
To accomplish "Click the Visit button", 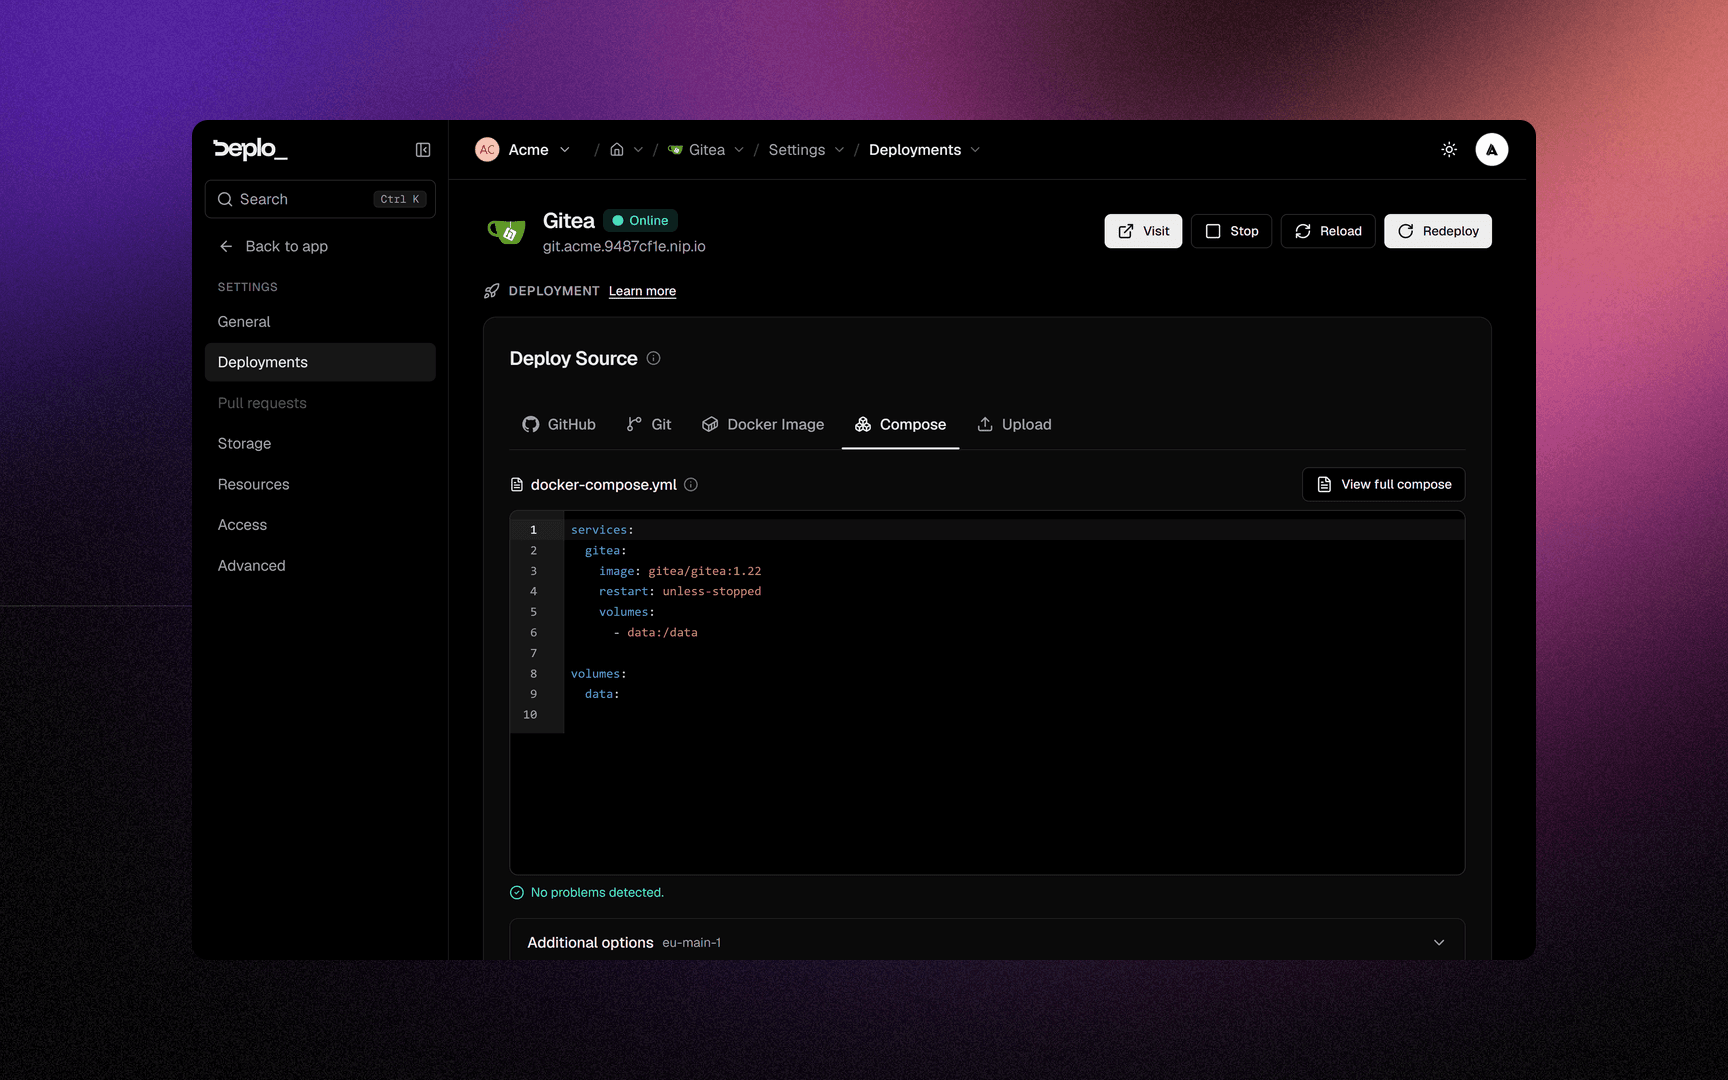I will point(1143,231).
